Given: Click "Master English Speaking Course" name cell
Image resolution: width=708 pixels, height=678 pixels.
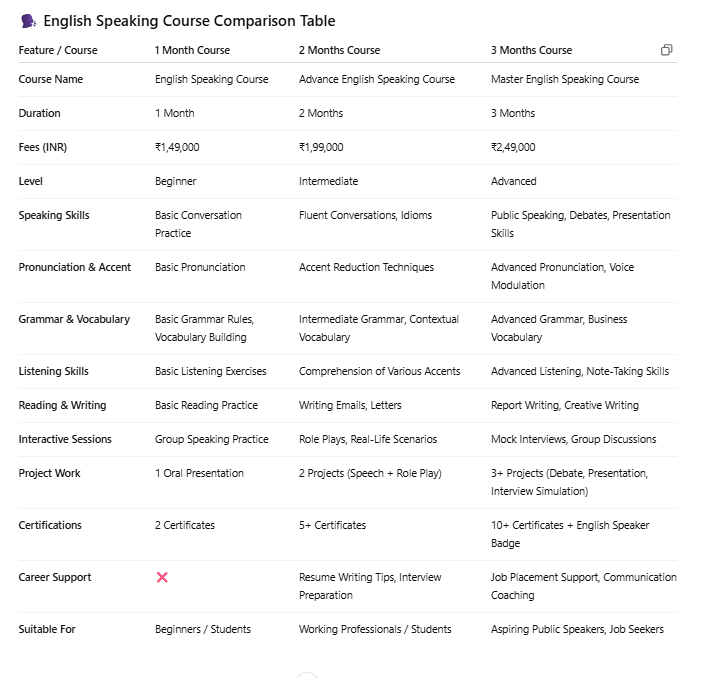Looking at the screenshot, I should point(564,79).
